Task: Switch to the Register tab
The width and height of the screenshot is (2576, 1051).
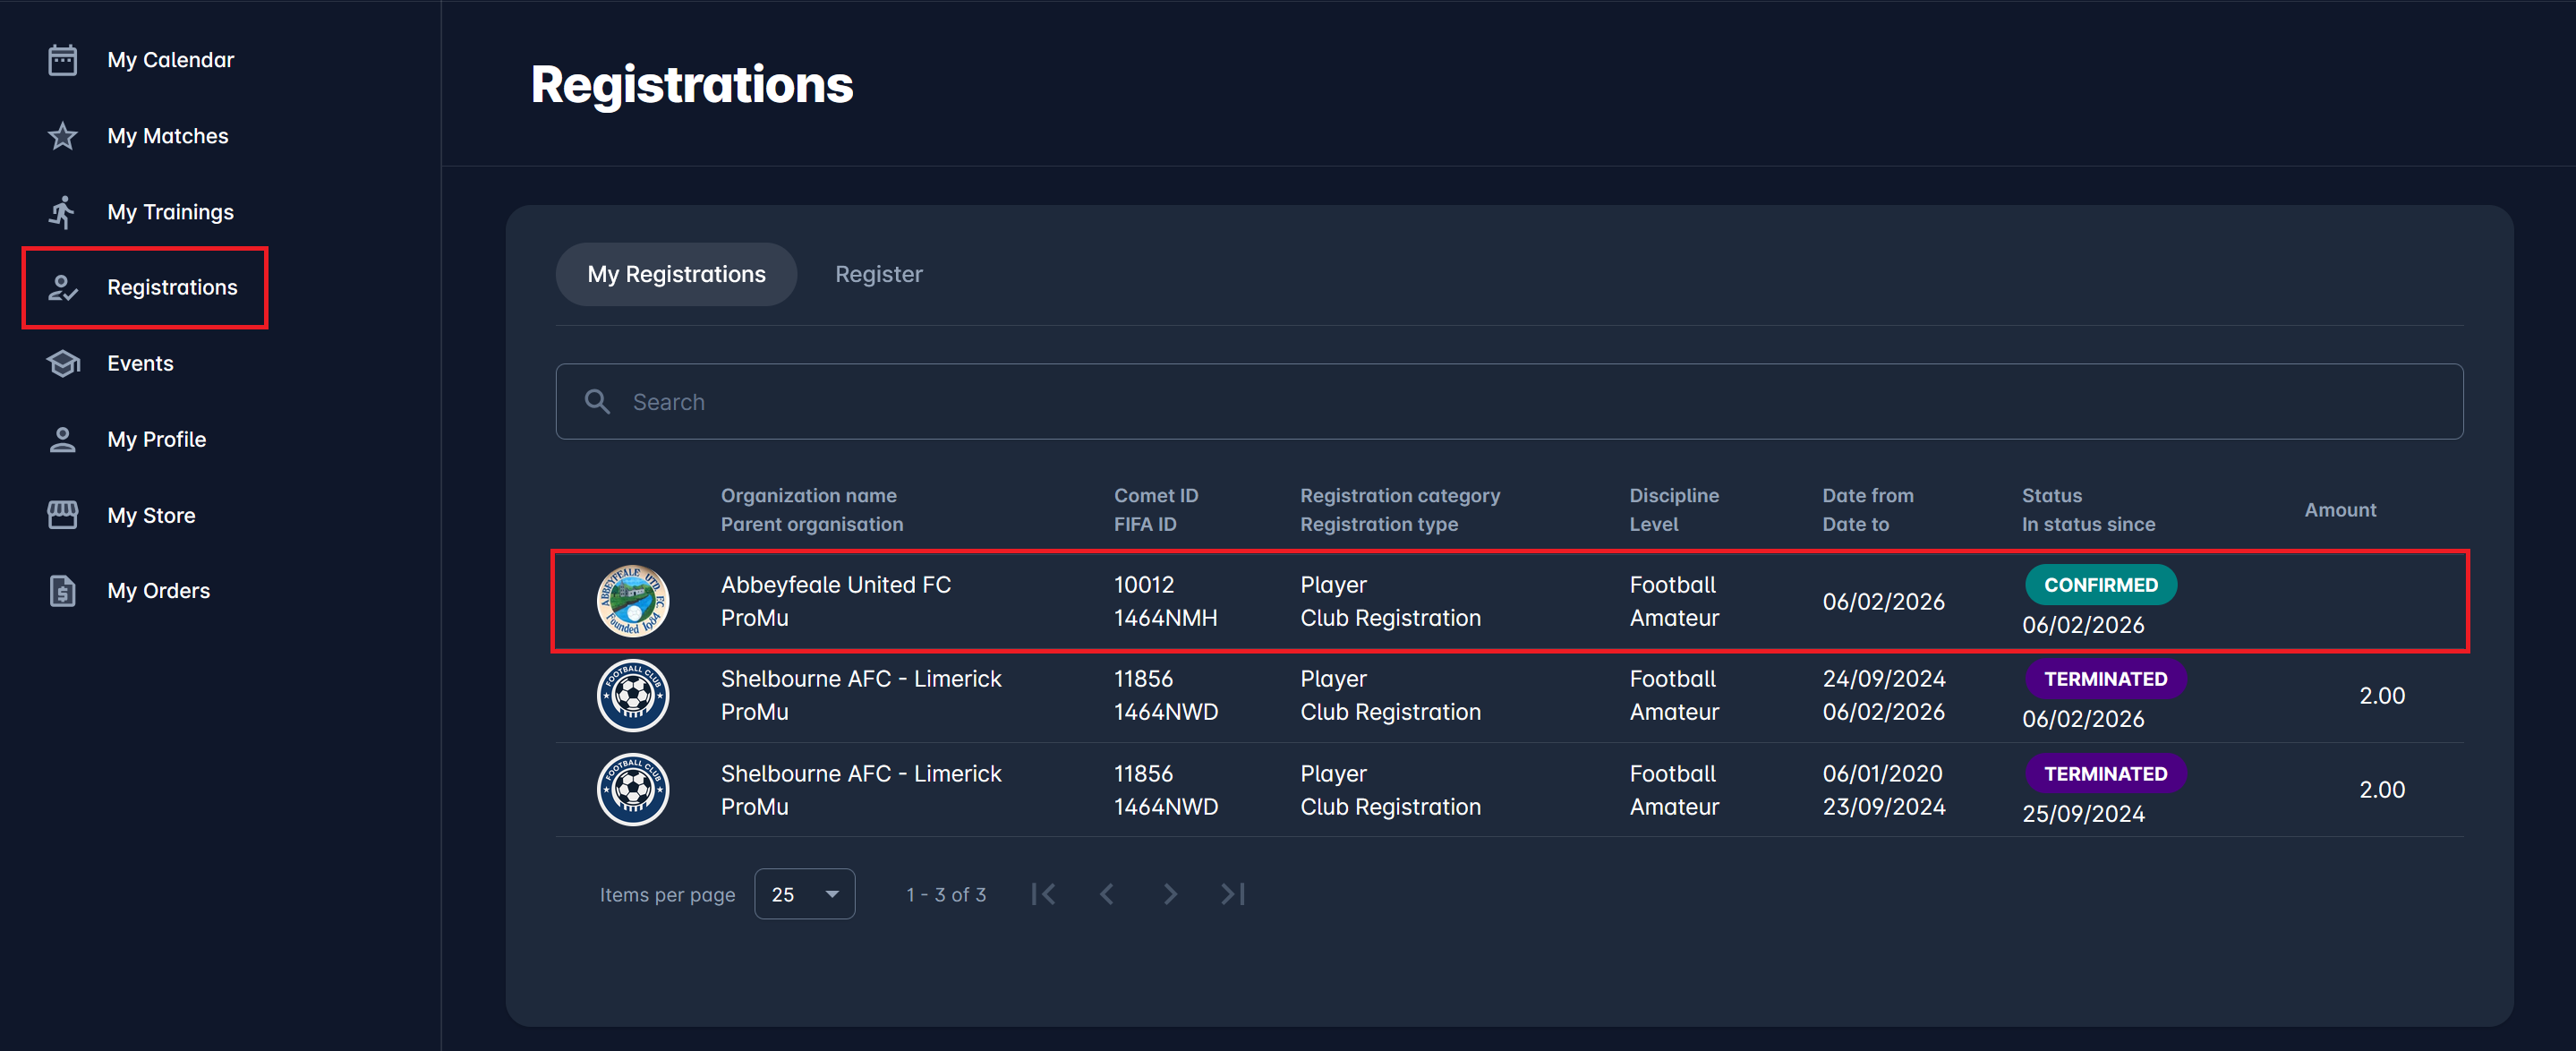Action: [x=878, y=274]
